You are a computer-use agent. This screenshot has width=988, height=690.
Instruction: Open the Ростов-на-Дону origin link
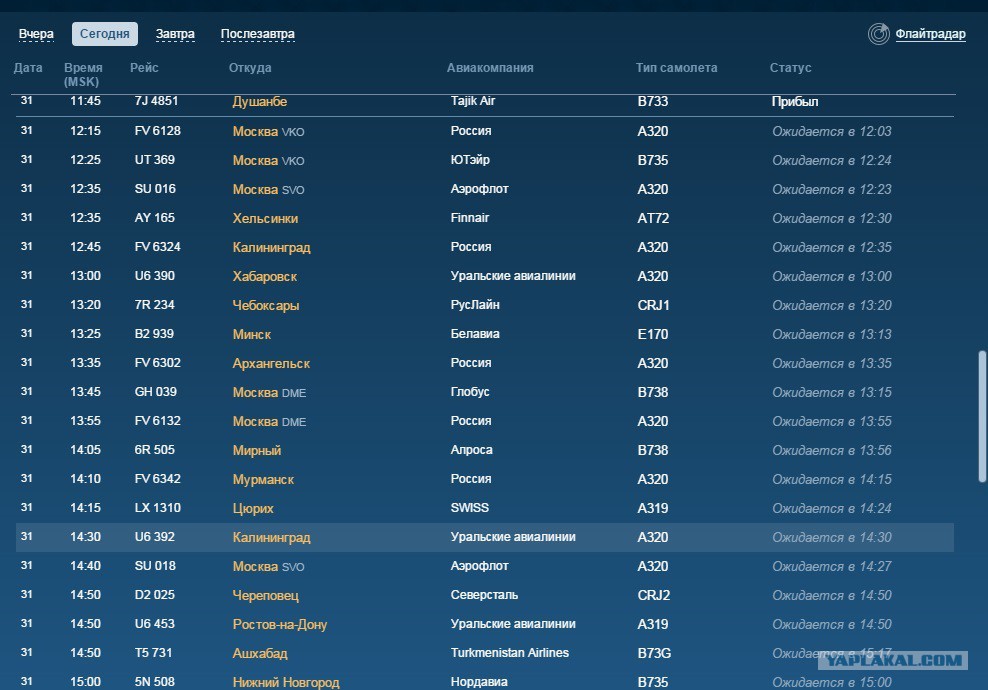280,624
